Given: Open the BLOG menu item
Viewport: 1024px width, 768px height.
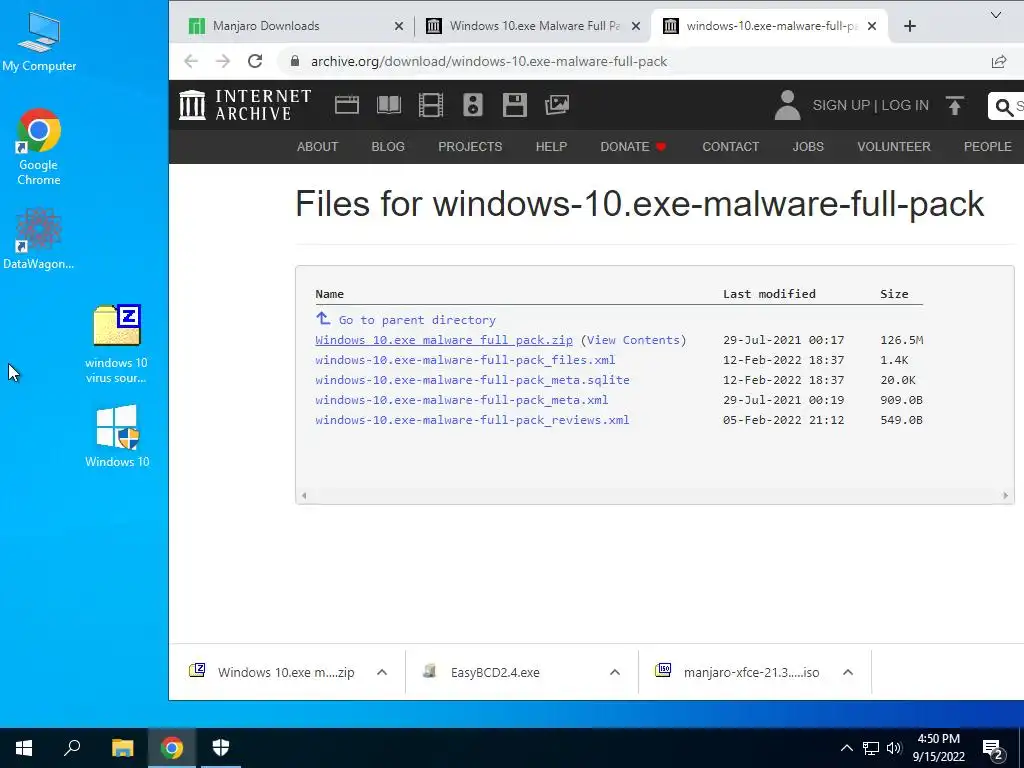Looking at the screenshot, I should (x=388, y=147).
